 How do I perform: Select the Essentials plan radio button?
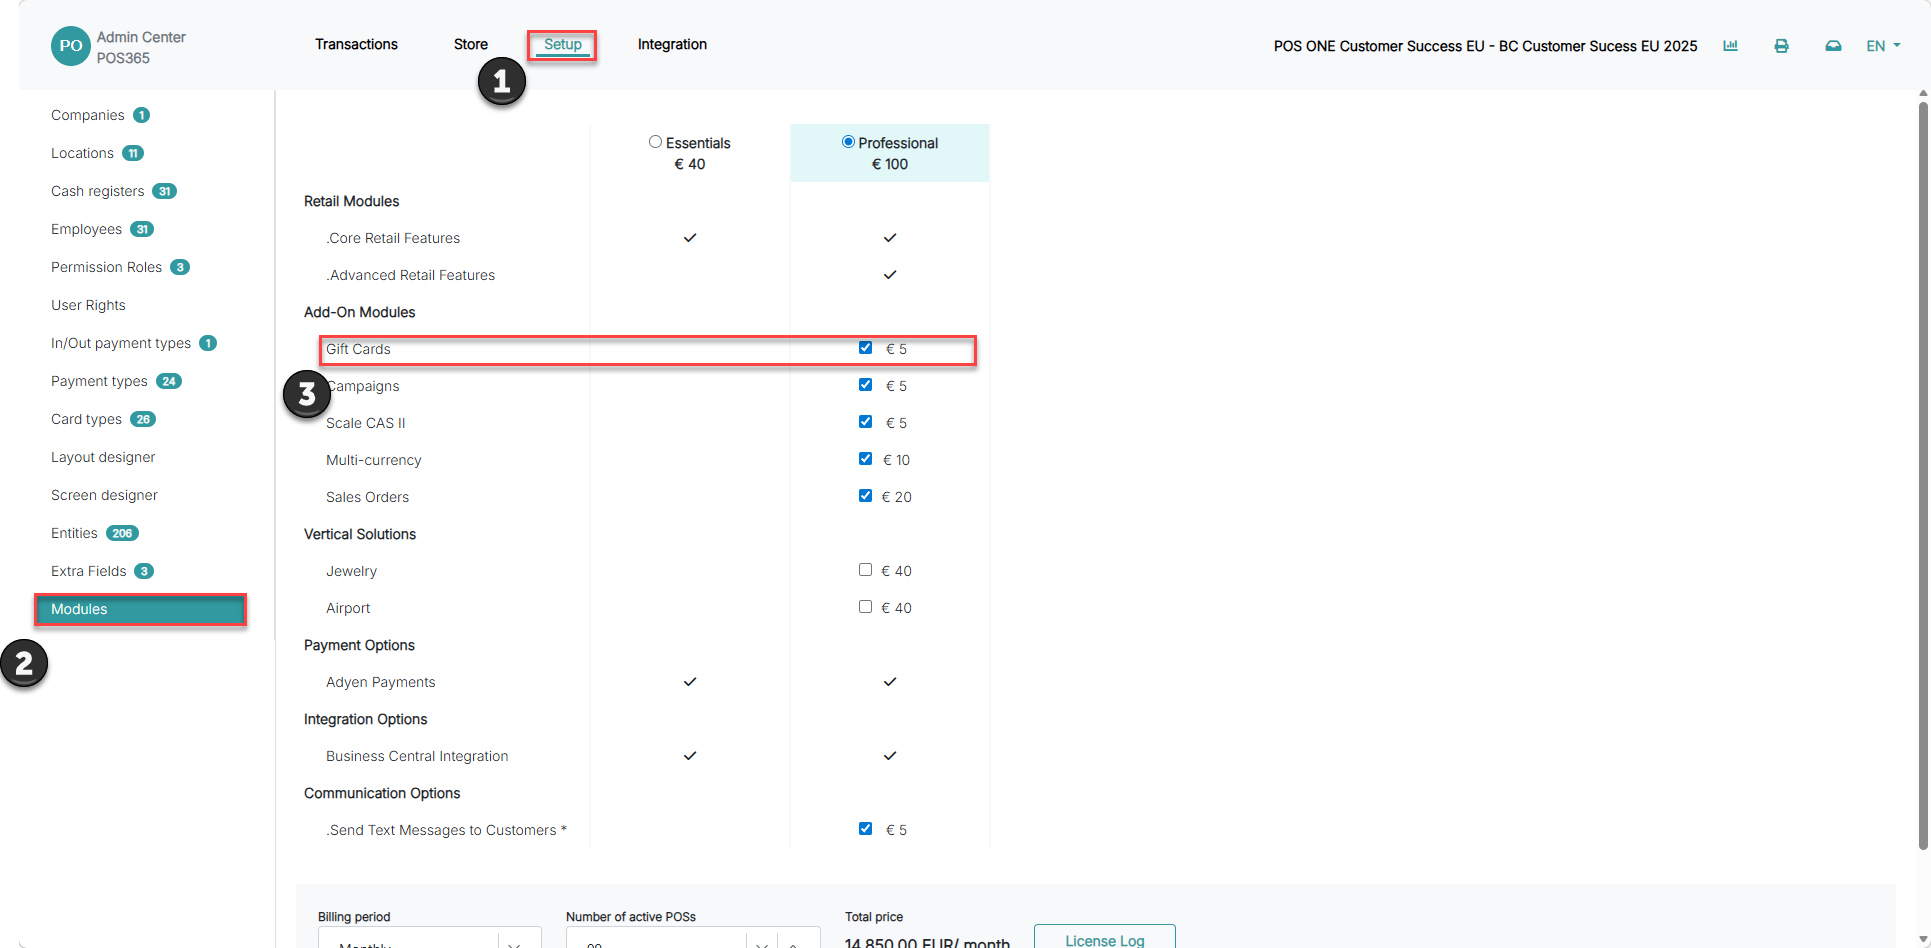[x=655, y=142]
